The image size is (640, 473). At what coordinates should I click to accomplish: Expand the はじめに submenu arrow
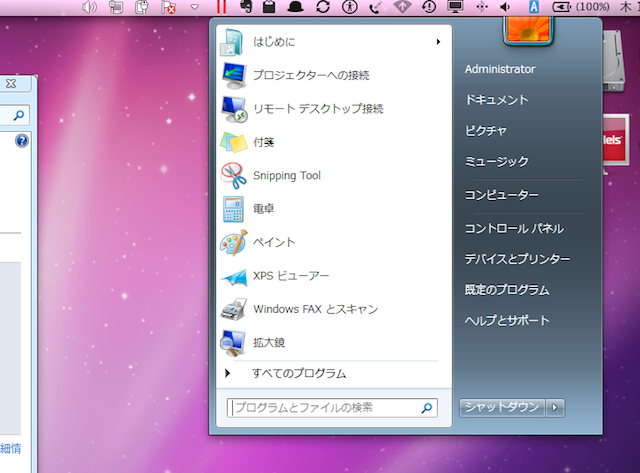click(438, 42)
